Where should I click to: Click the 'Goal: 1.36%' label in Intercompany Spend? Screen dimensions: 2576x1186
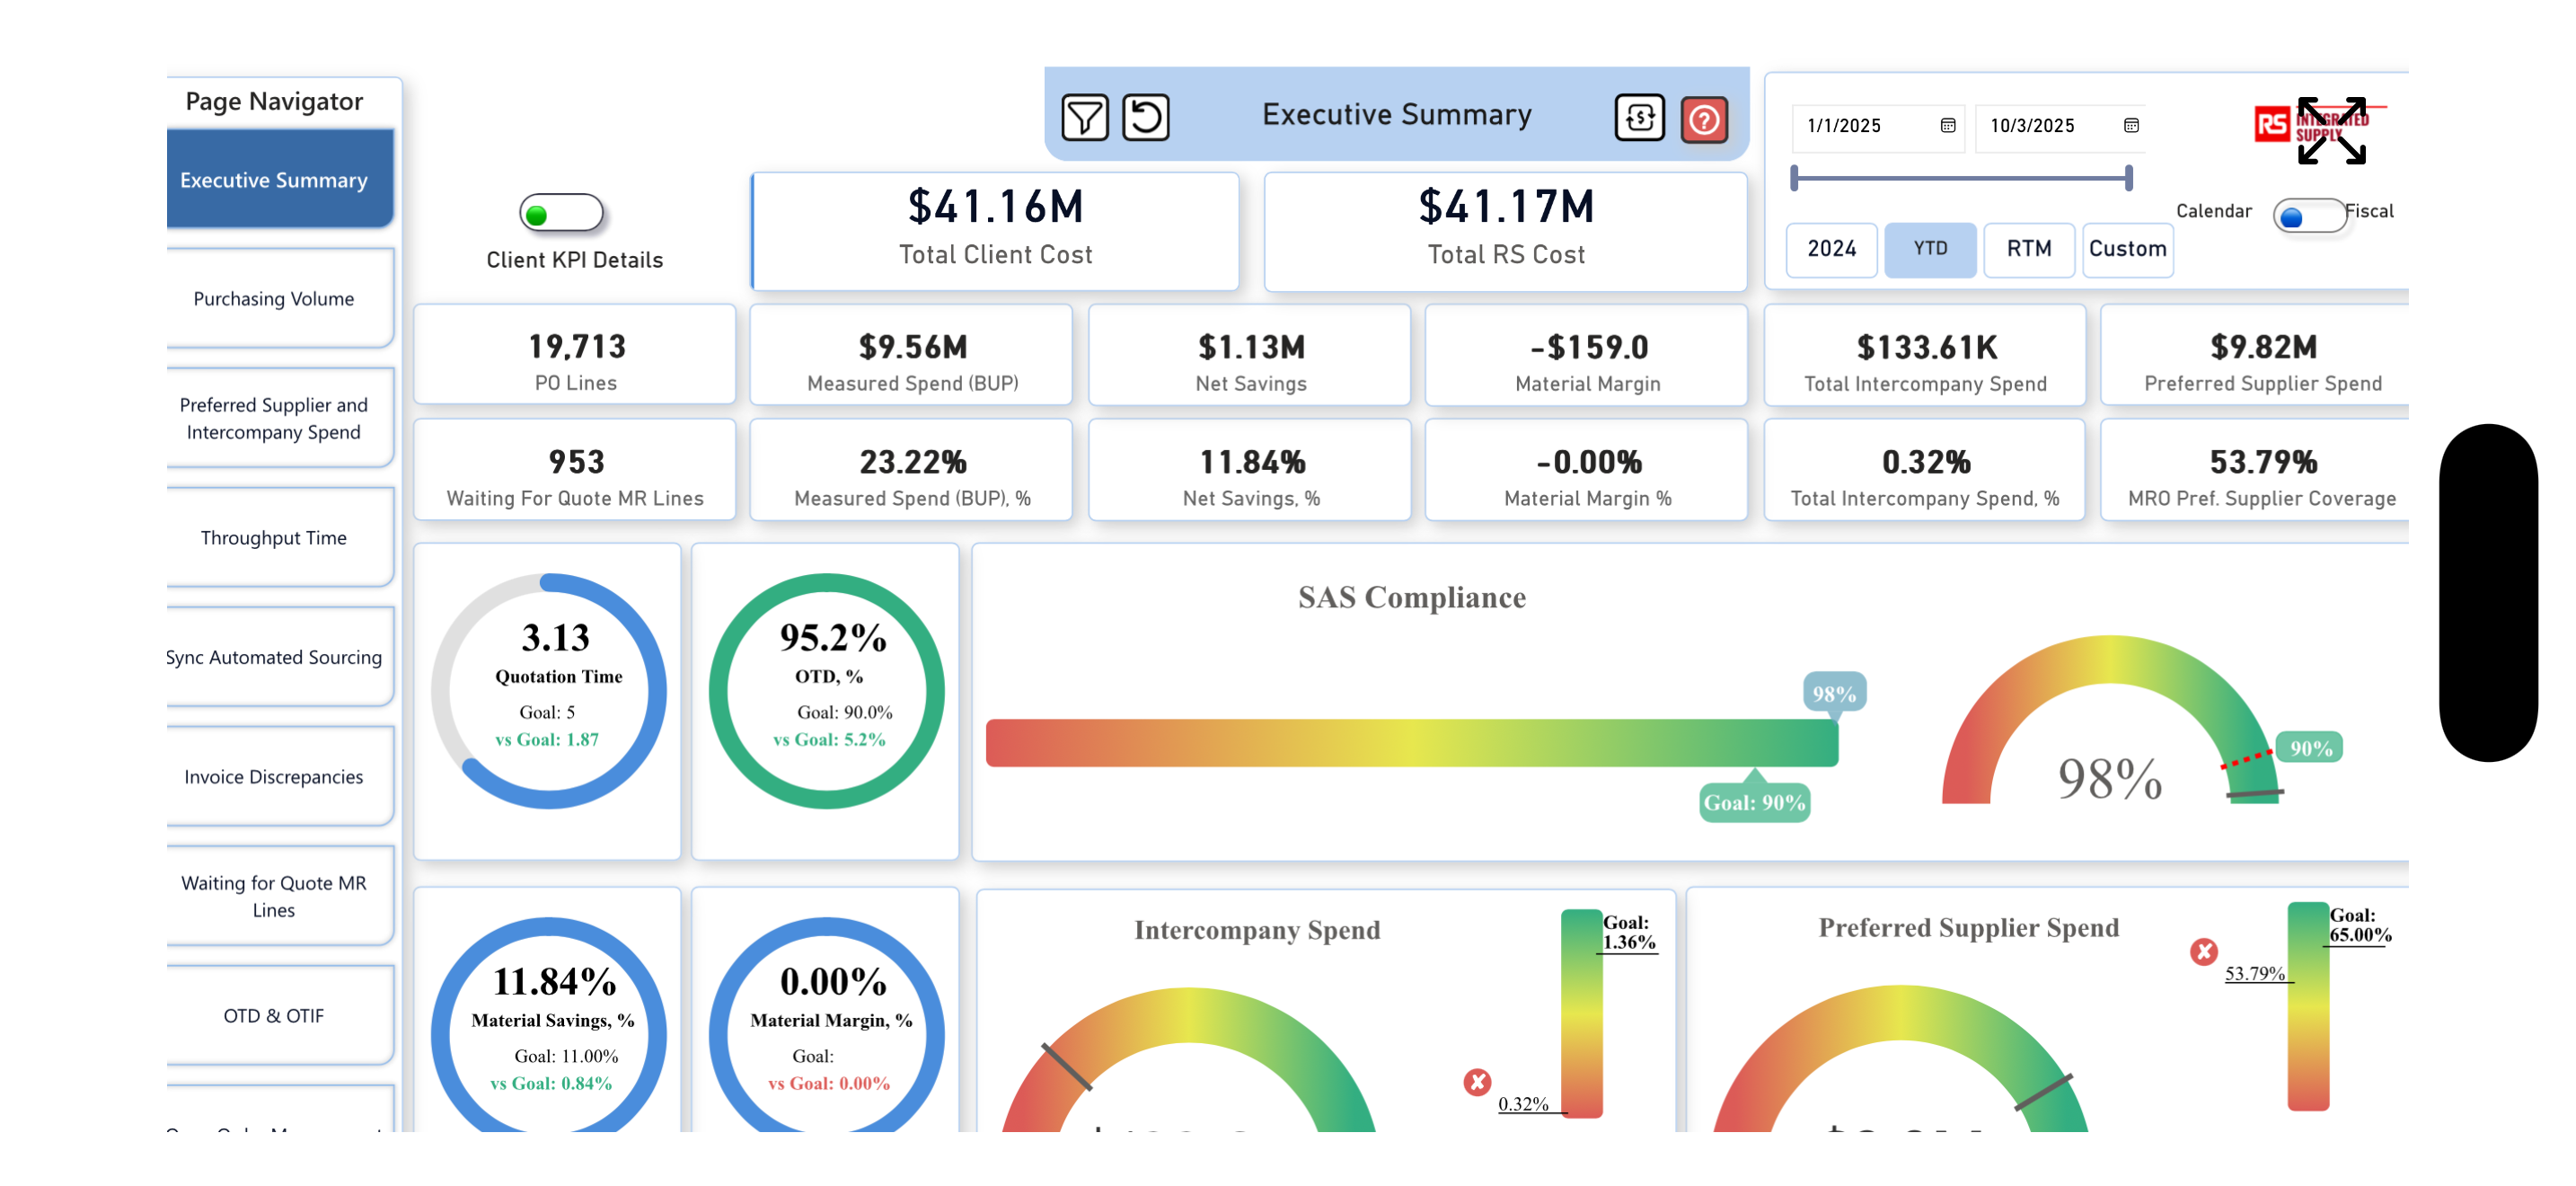click(1629, 932)
